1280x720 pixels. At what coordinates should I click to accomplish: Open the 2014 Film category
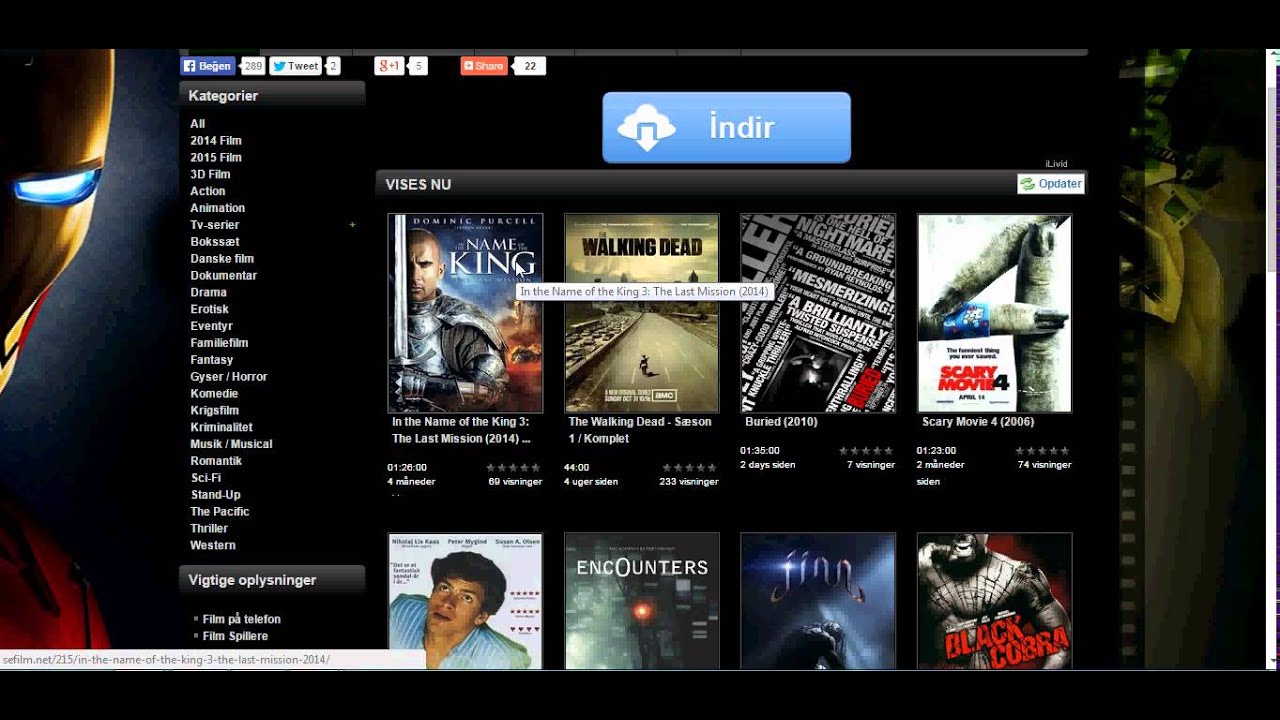click(x=216, y=141)
